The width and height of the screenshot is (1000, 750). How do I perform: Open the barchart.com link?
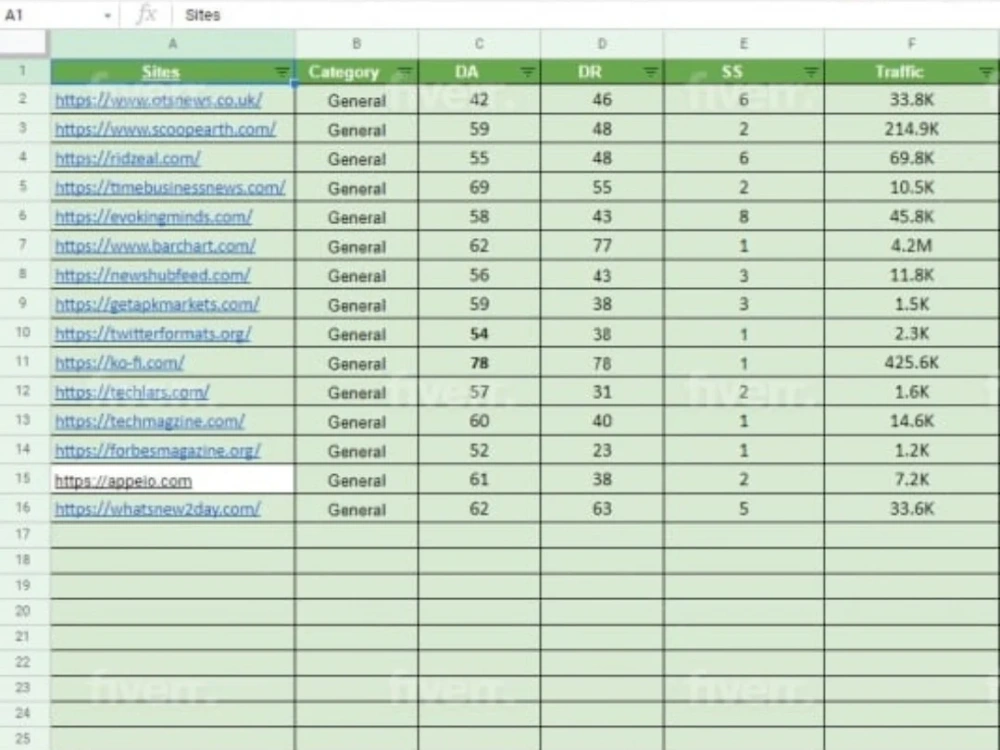pyautogui.click(x=155, y=246)
